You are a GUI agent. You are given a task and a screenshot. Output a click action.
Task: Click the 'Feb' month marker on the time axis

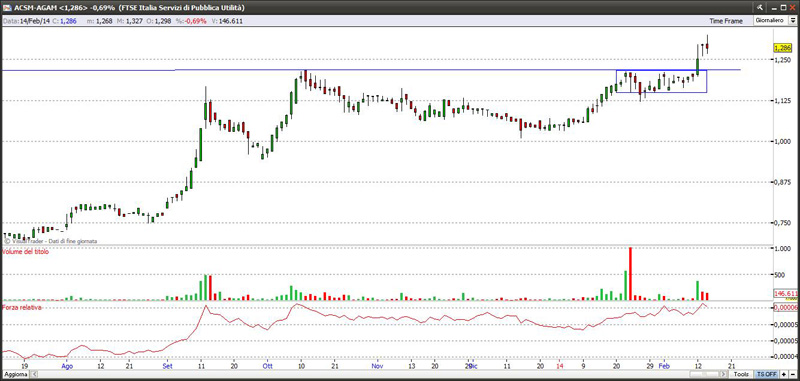(663, 366)
